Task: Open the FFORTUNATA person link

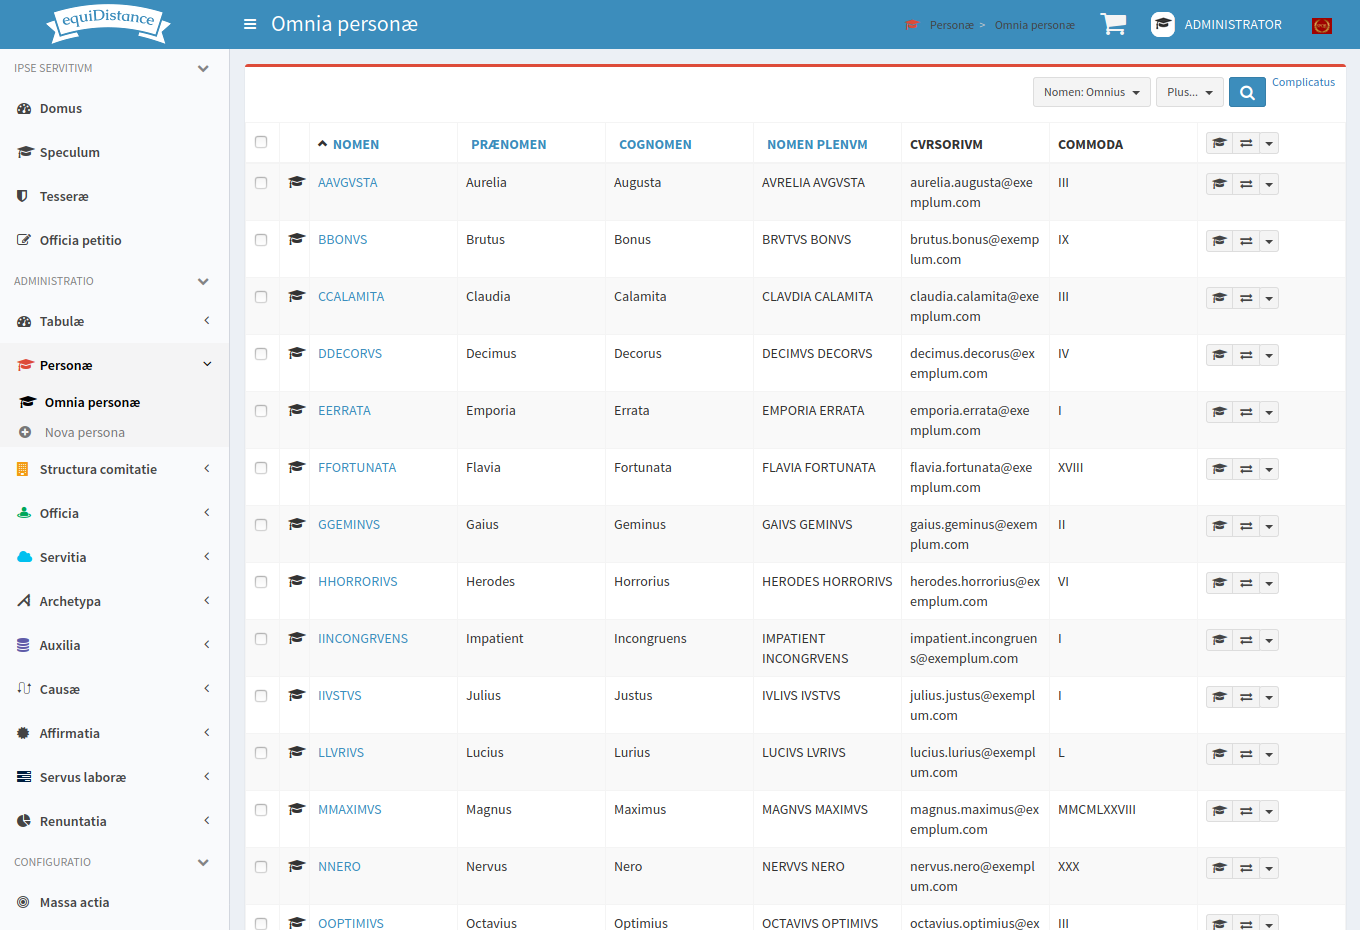Action: coord(357,467)
